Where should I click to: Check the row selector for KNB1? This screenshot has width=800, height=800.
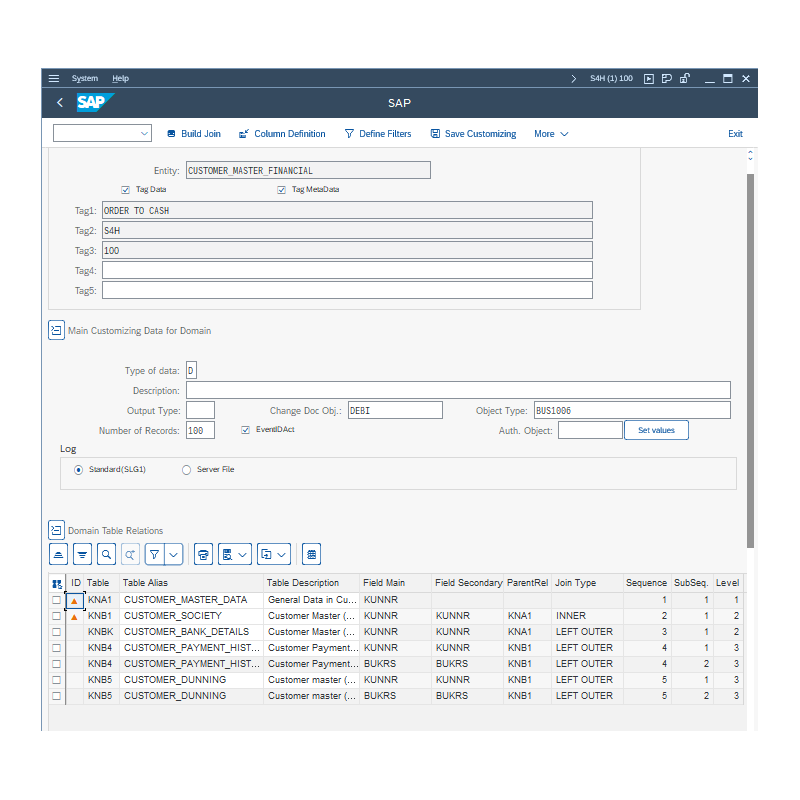(x=57, y=616)
